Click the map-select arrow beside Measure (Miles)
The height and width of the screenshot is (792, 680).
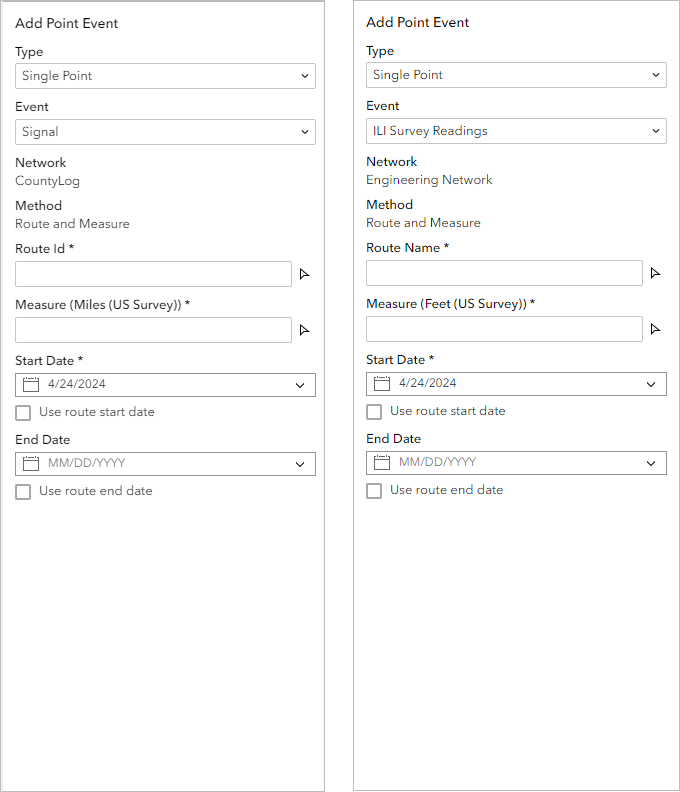[305, 330]
